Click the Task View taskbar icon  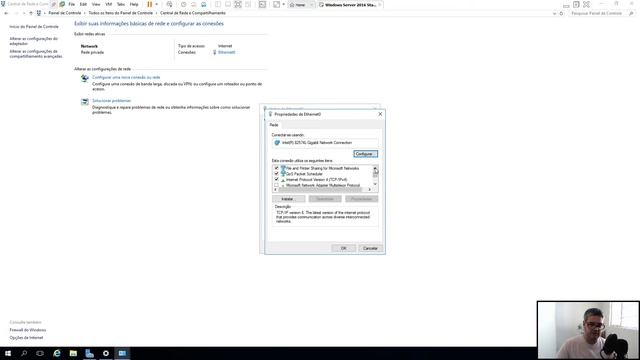(40, 353)
